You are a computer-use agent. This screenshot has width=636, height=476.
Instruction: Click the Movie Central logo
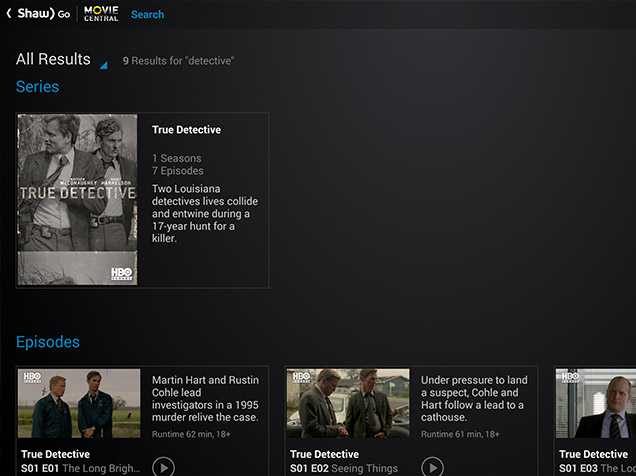point(101,14)
